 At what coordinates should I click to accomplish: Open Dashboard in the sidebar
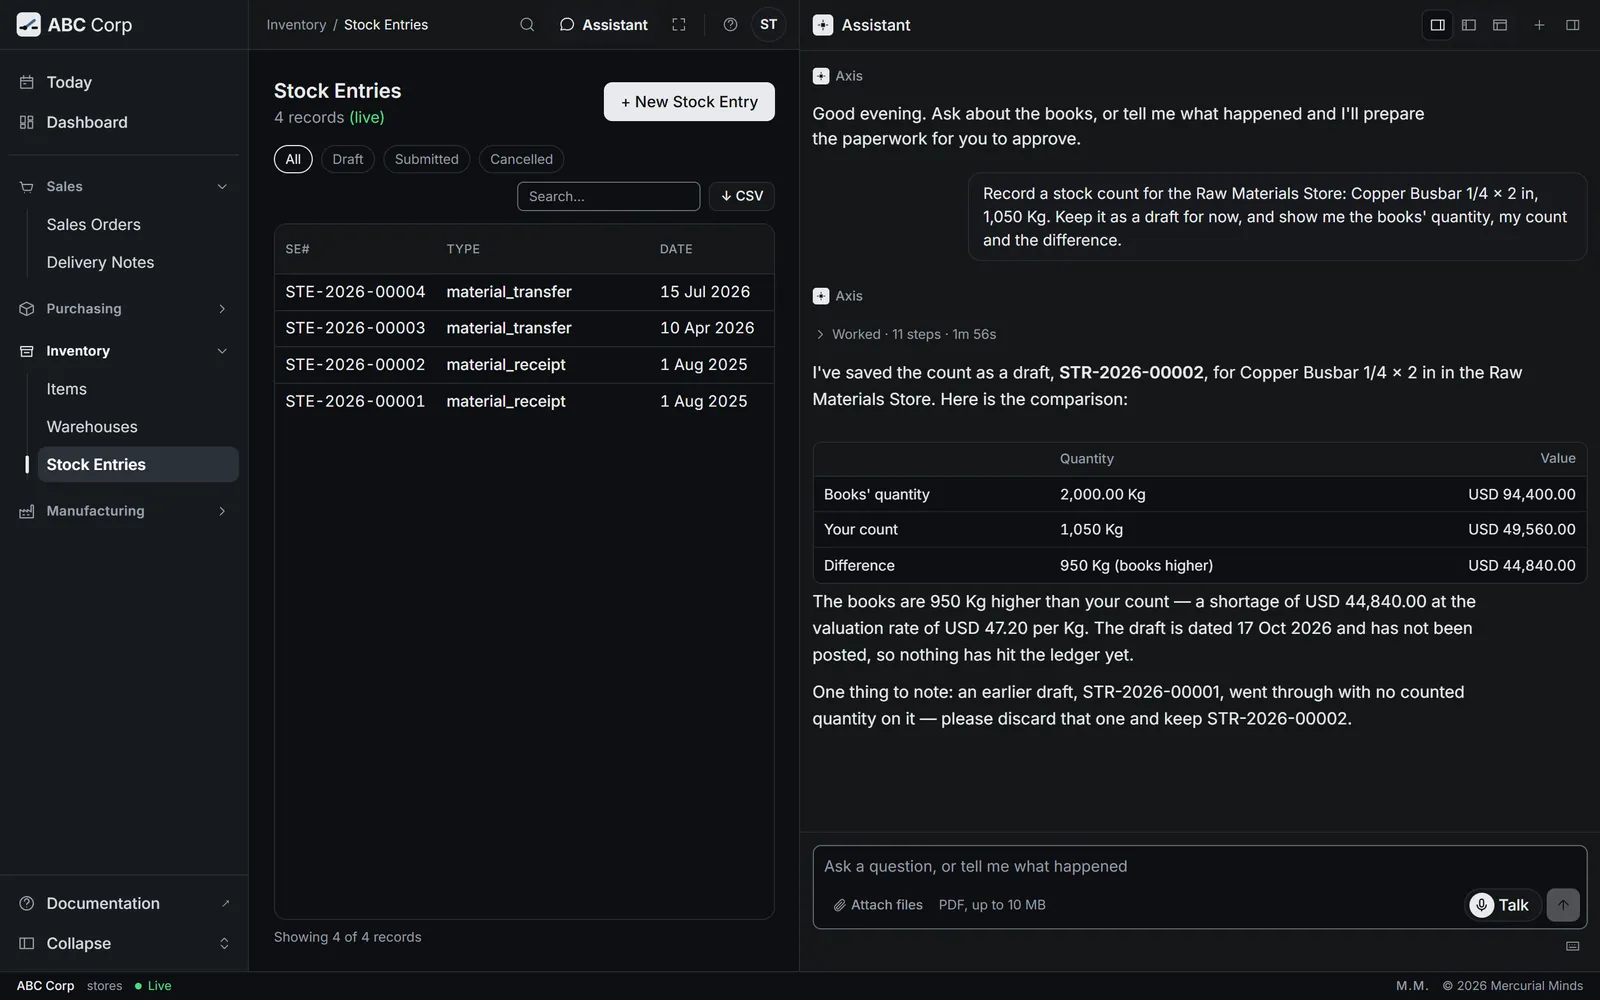point(124,122)
